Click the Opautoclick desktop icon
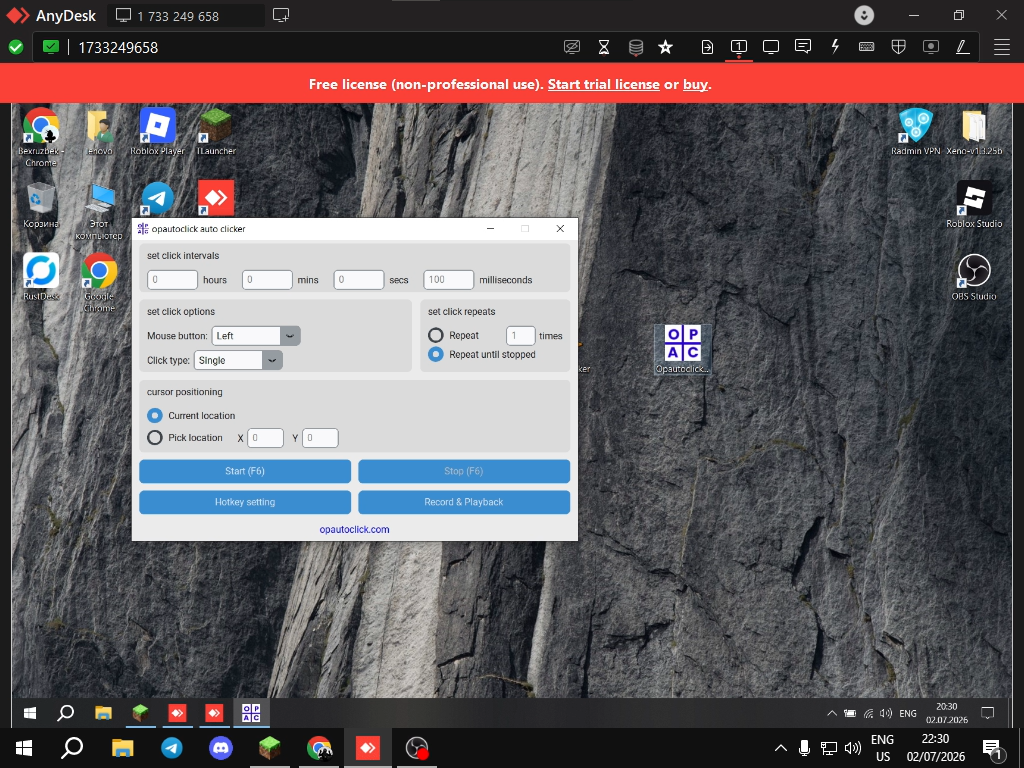The height and width of the screenshot is (768, 1024). pyautogui.click(x=682, y=349)
